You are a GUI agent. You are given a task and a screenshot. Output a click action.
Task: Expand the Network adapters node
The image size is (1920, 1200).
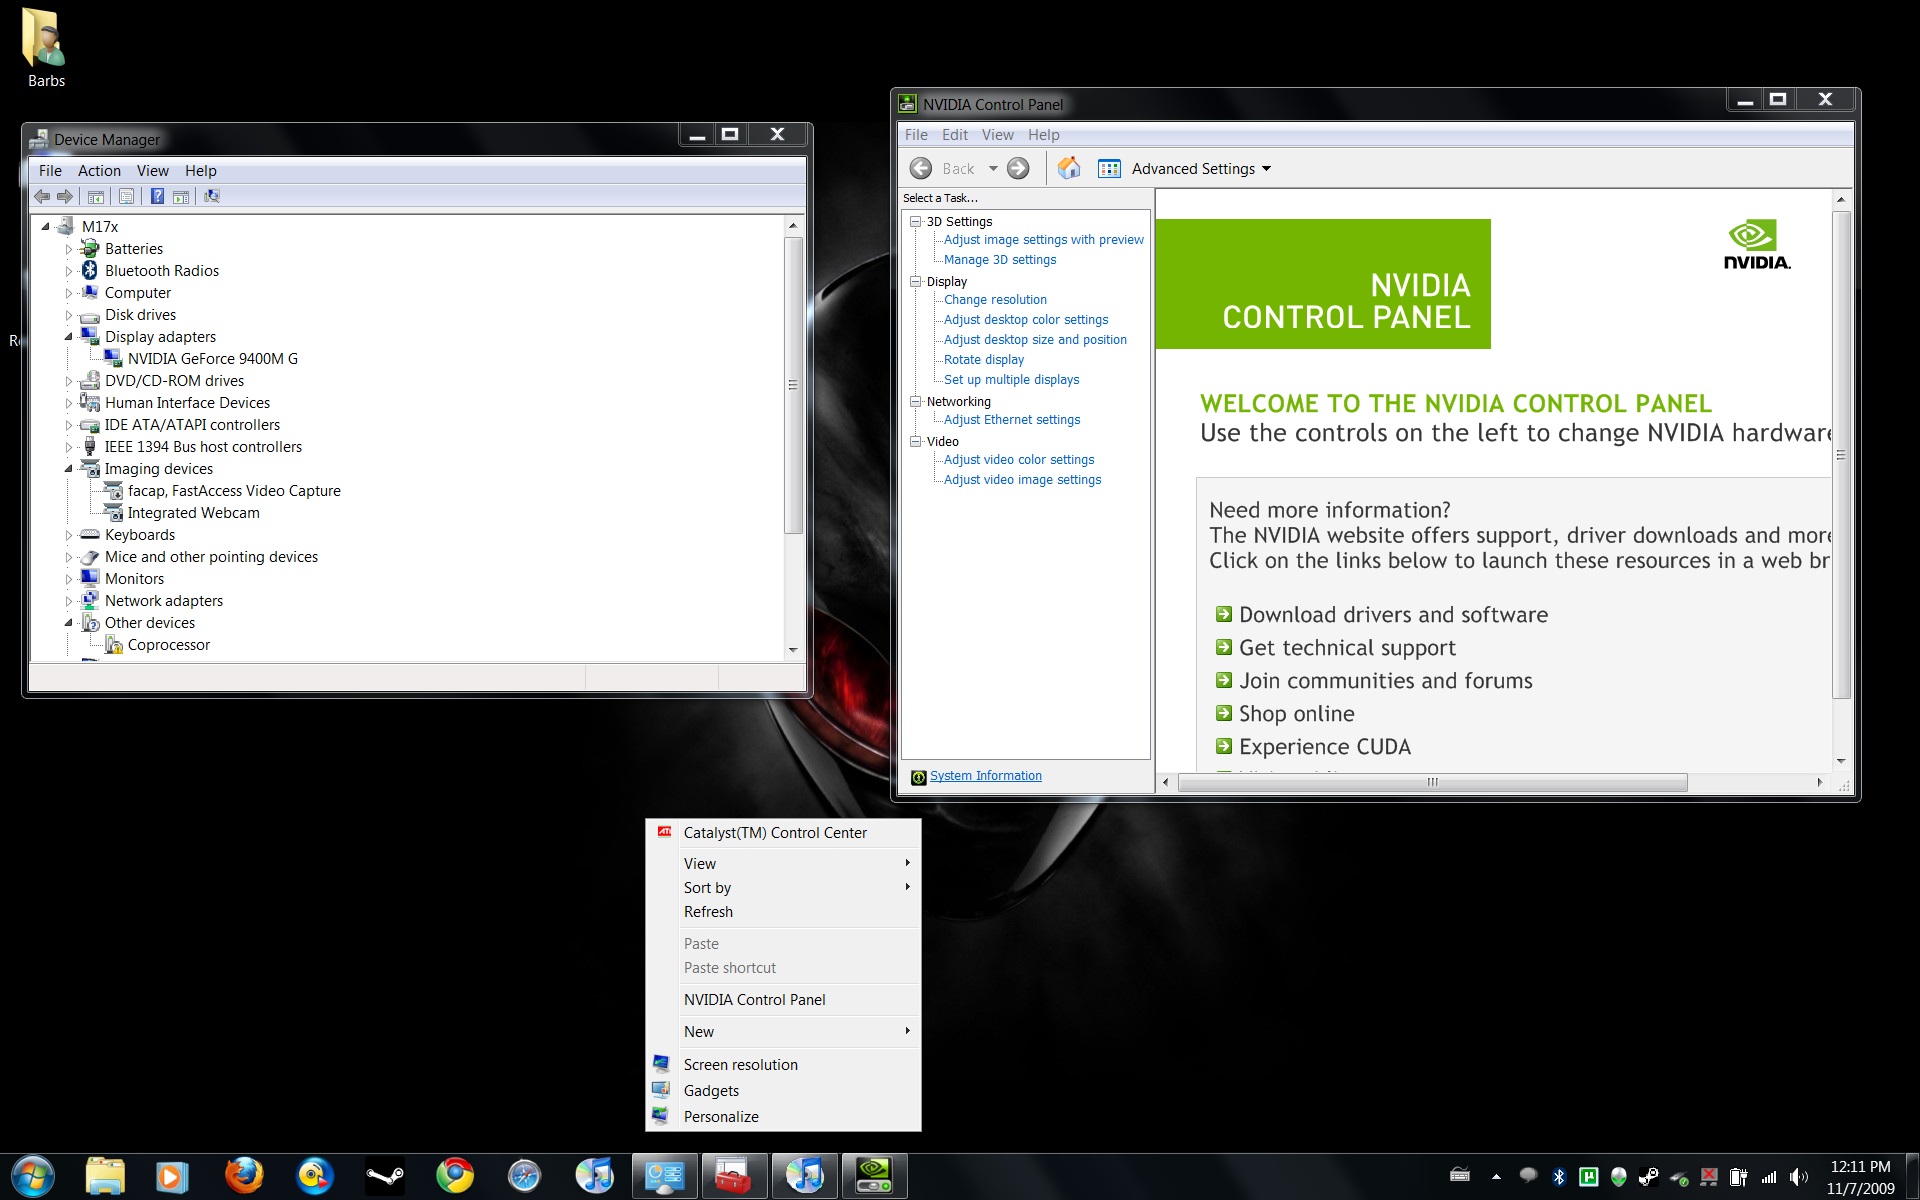coord(69,601)
